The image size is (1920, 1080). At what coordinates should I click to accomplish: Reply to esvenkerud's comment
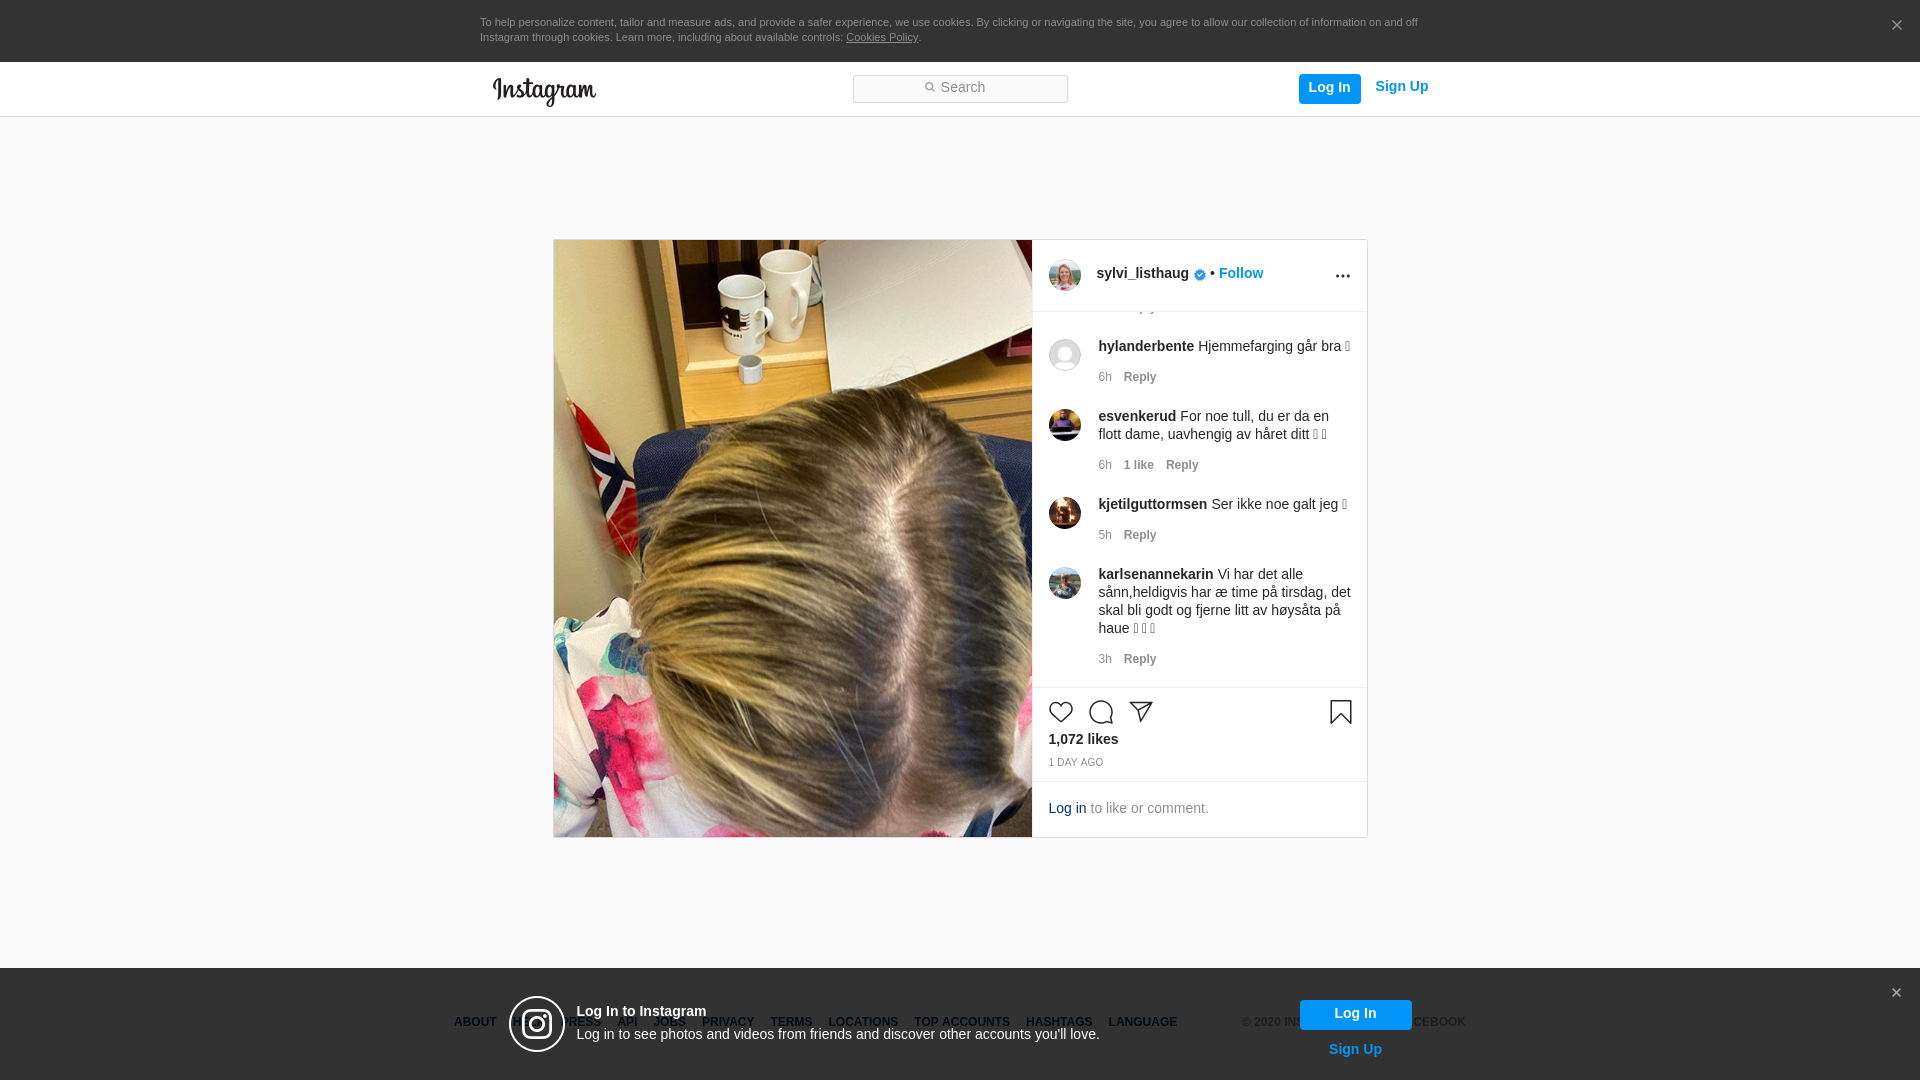click(1182, 466)
